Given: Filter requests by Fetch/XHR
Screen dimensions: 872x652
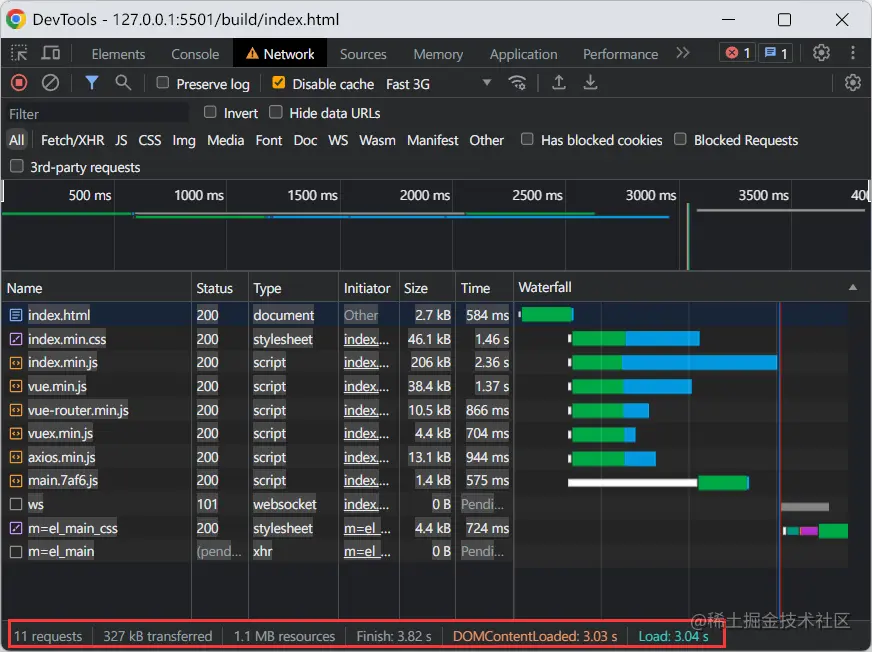Looking at the screenshot, I should [72, 140].
